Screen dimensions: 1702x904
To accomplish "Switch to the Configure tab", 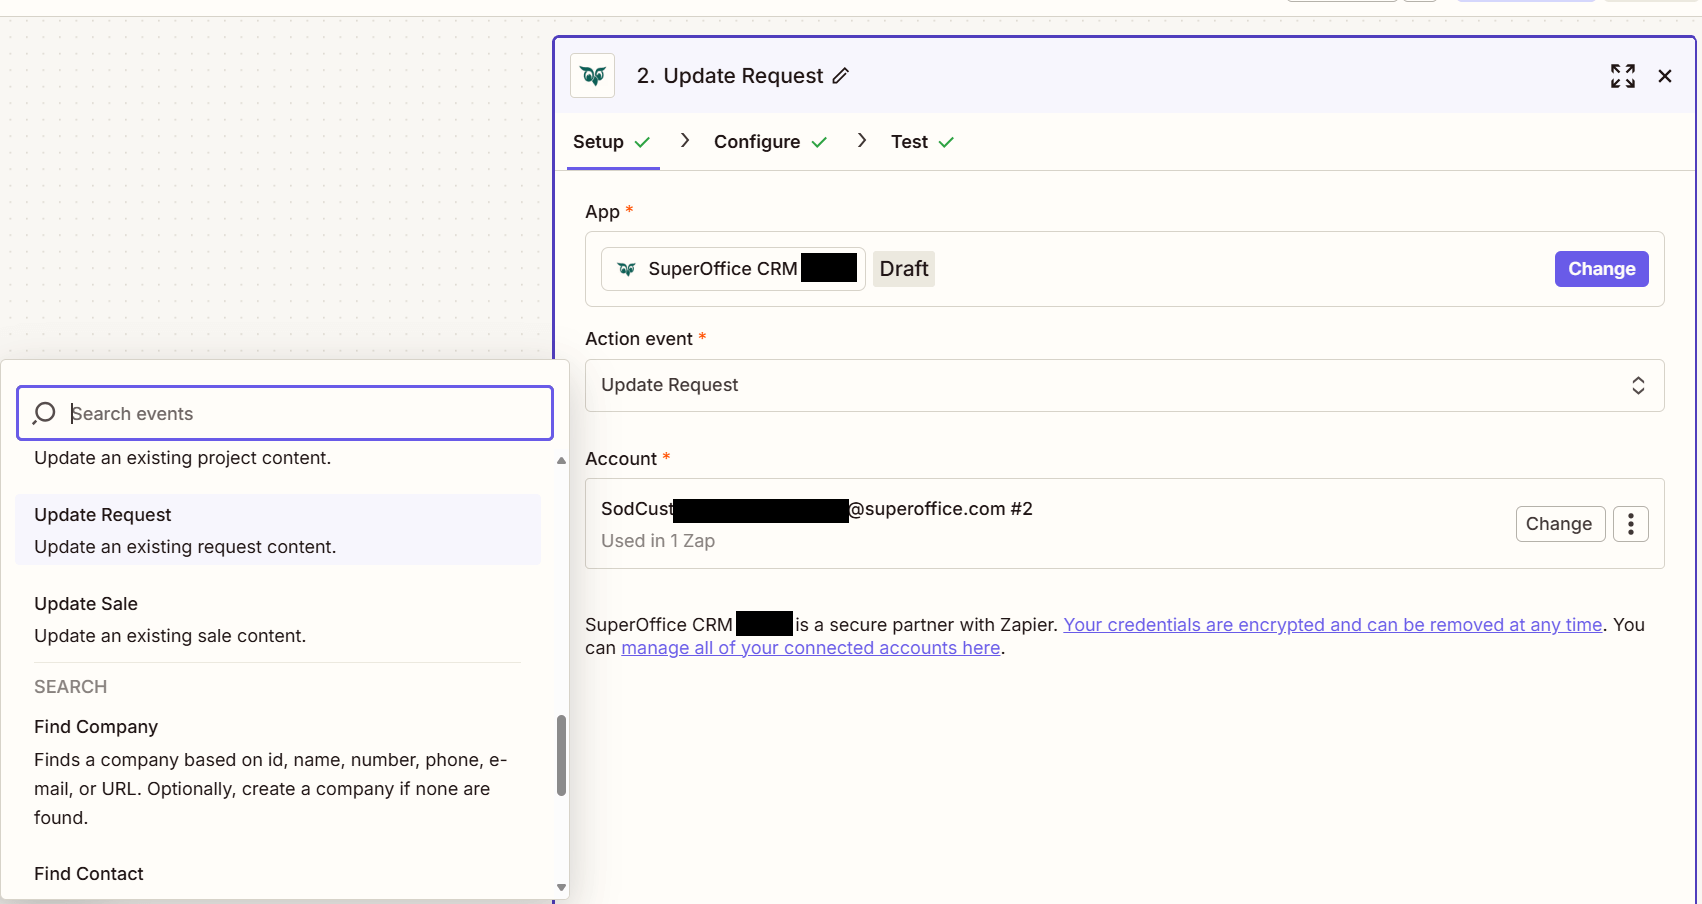I will tap(756, 141).
